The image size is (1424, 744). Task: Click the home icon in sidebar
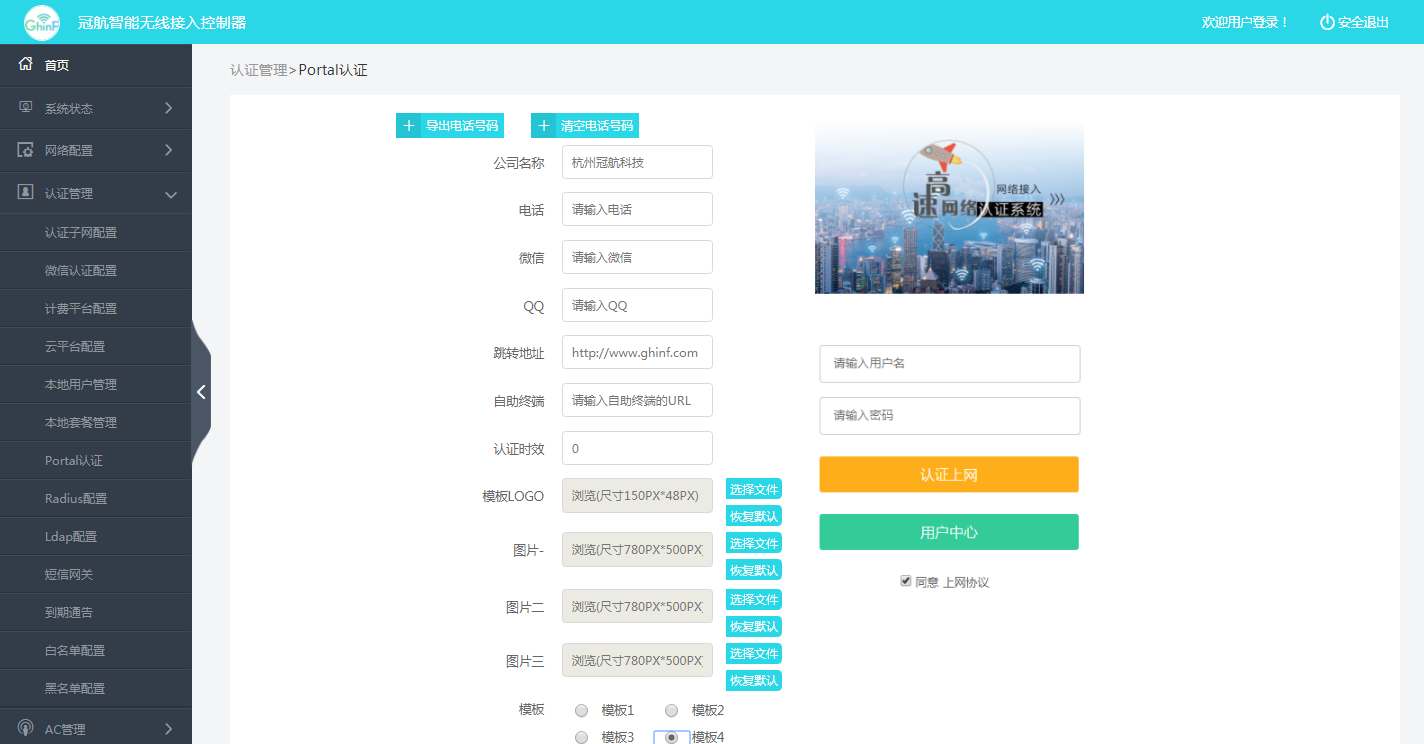(x=26, y=65)
